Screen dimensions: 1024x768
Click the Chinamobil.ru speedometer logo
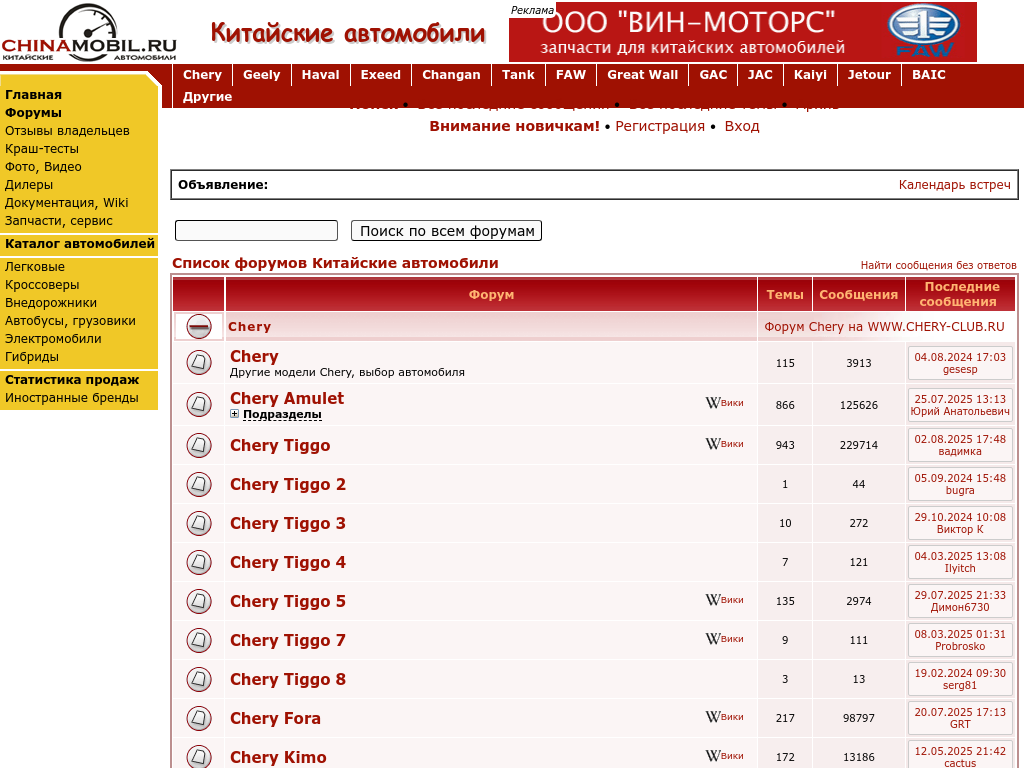click(88, 33)
